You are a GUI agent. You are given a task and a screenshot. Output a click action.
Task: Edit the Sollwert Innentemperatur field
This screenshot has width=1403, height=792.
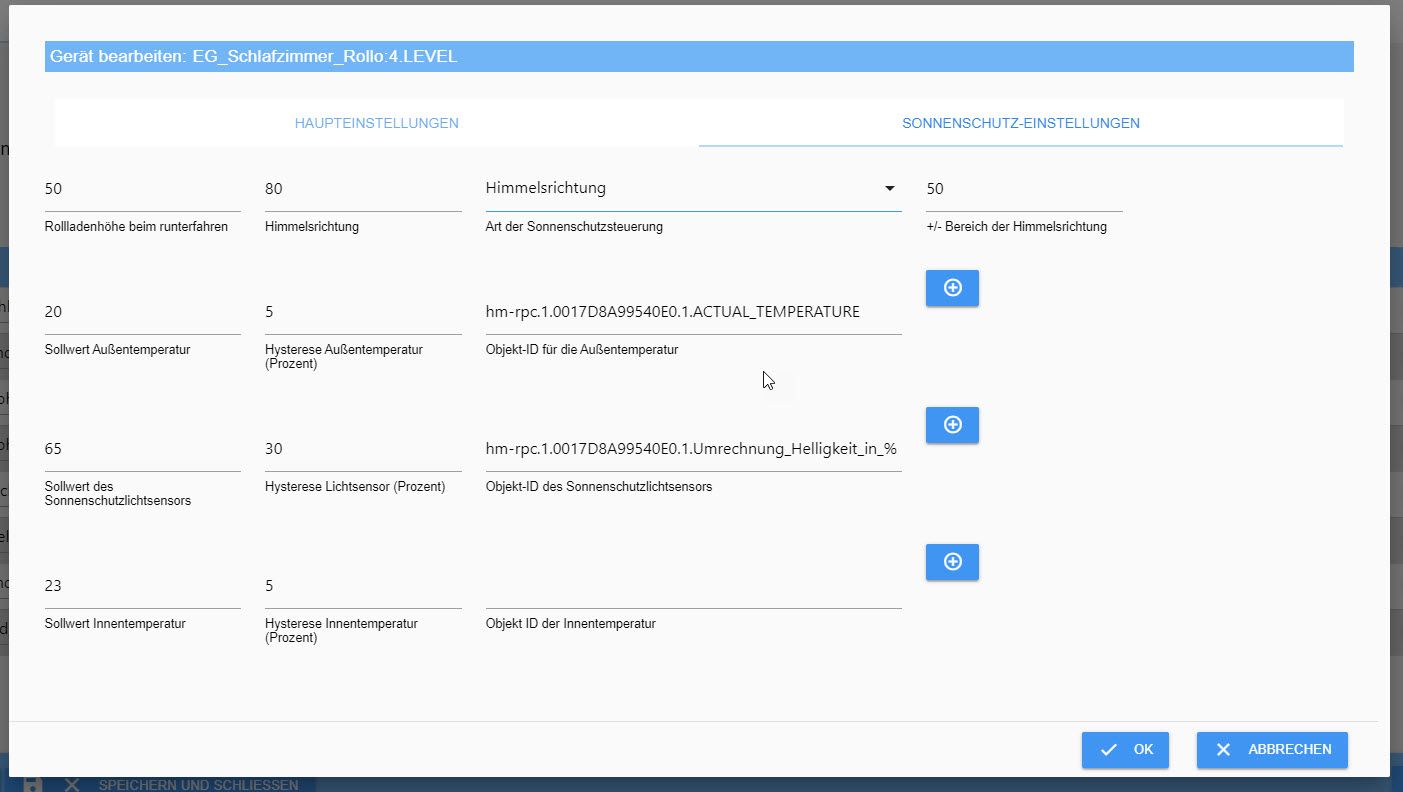(143, 587)
